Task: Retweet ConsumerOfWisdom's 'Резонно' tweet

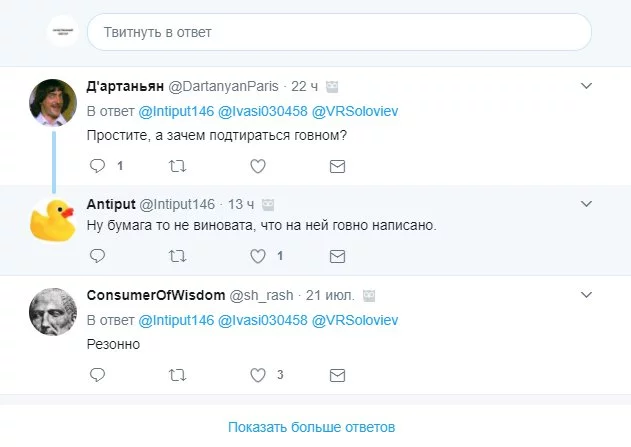Action: (177, 375)
